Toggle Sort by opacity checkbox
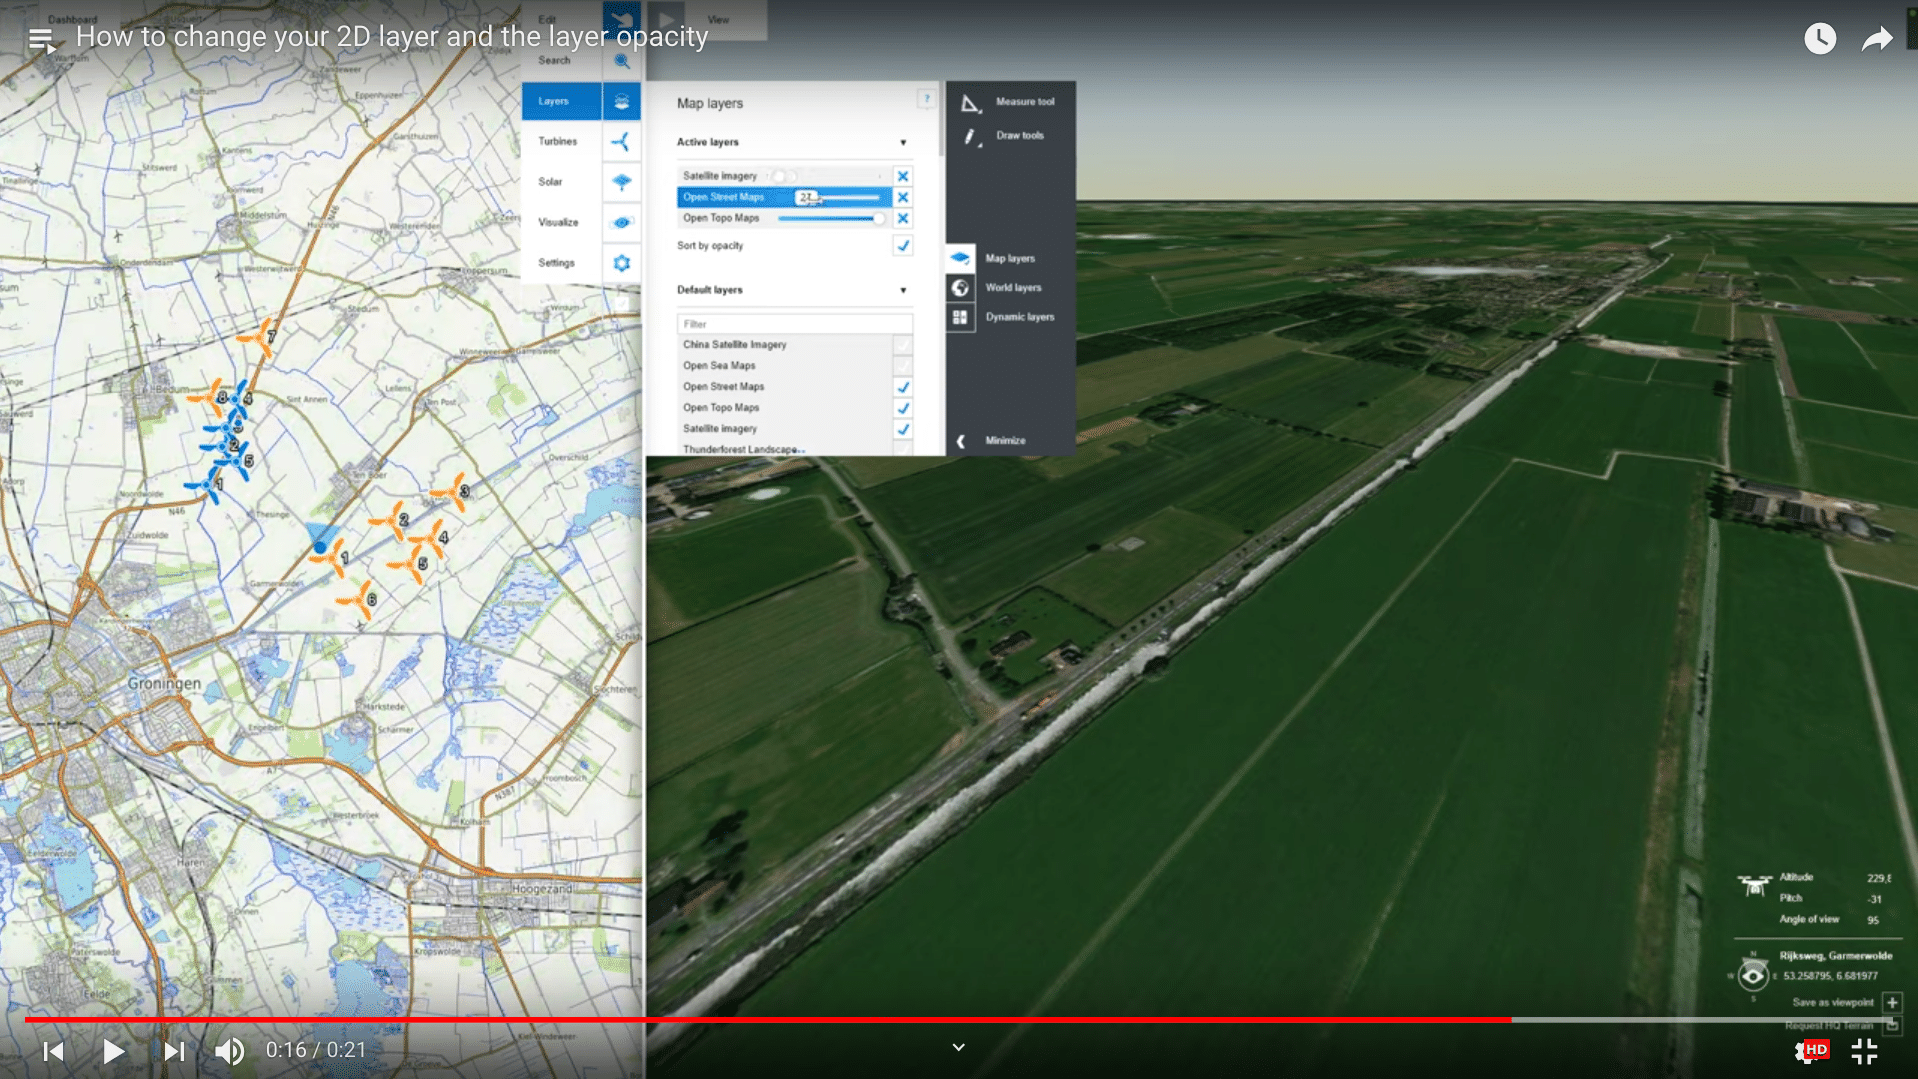 [x=902, y=245]
